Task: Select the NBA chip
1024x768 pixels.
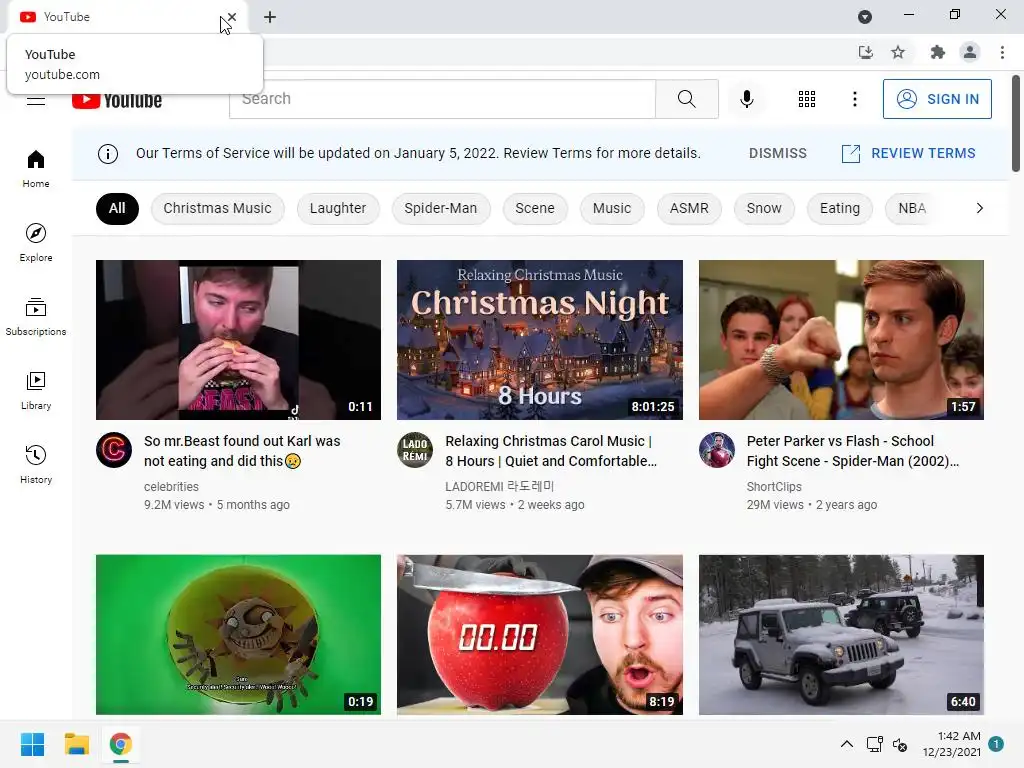Action: 912,208
